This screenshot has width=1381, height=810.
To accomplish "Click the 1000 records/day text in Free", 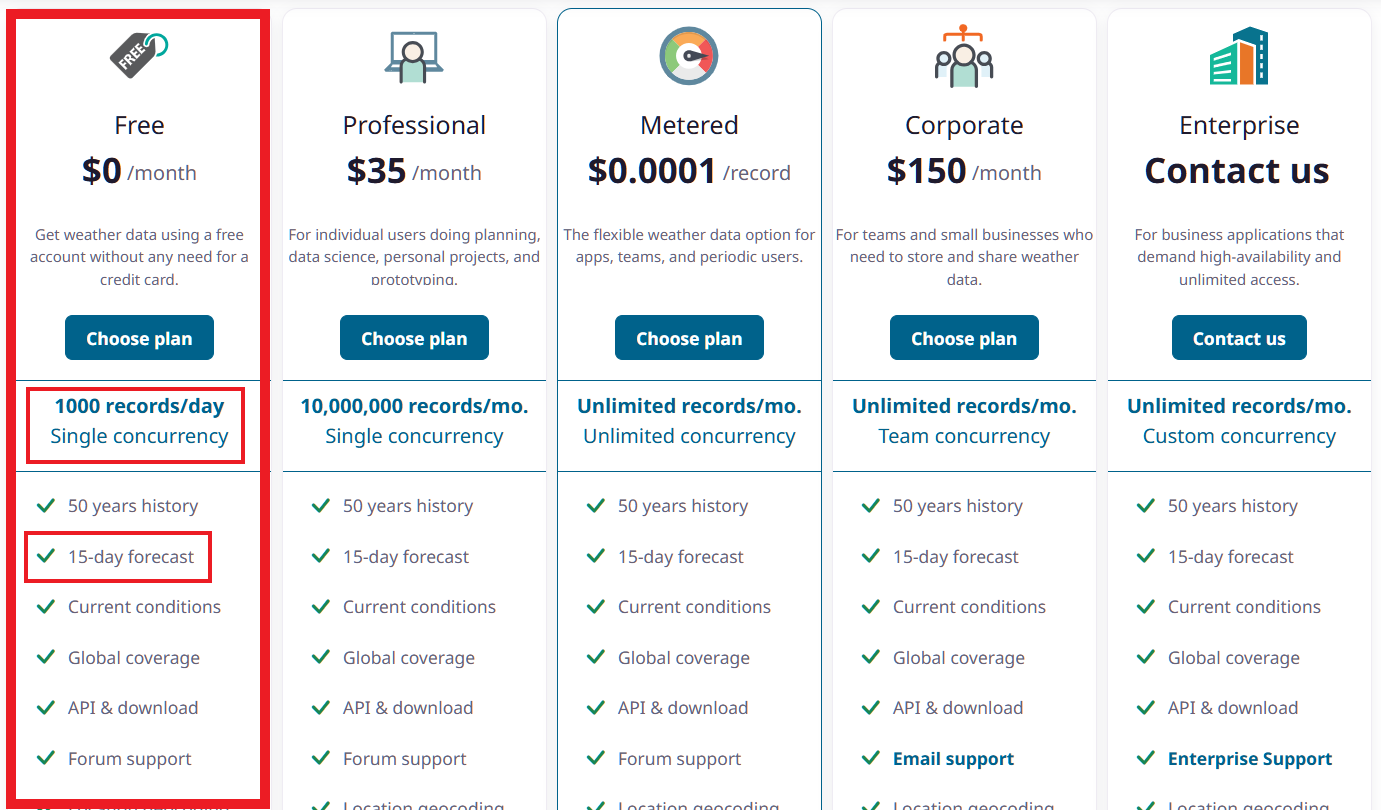I will click(139, 406).
